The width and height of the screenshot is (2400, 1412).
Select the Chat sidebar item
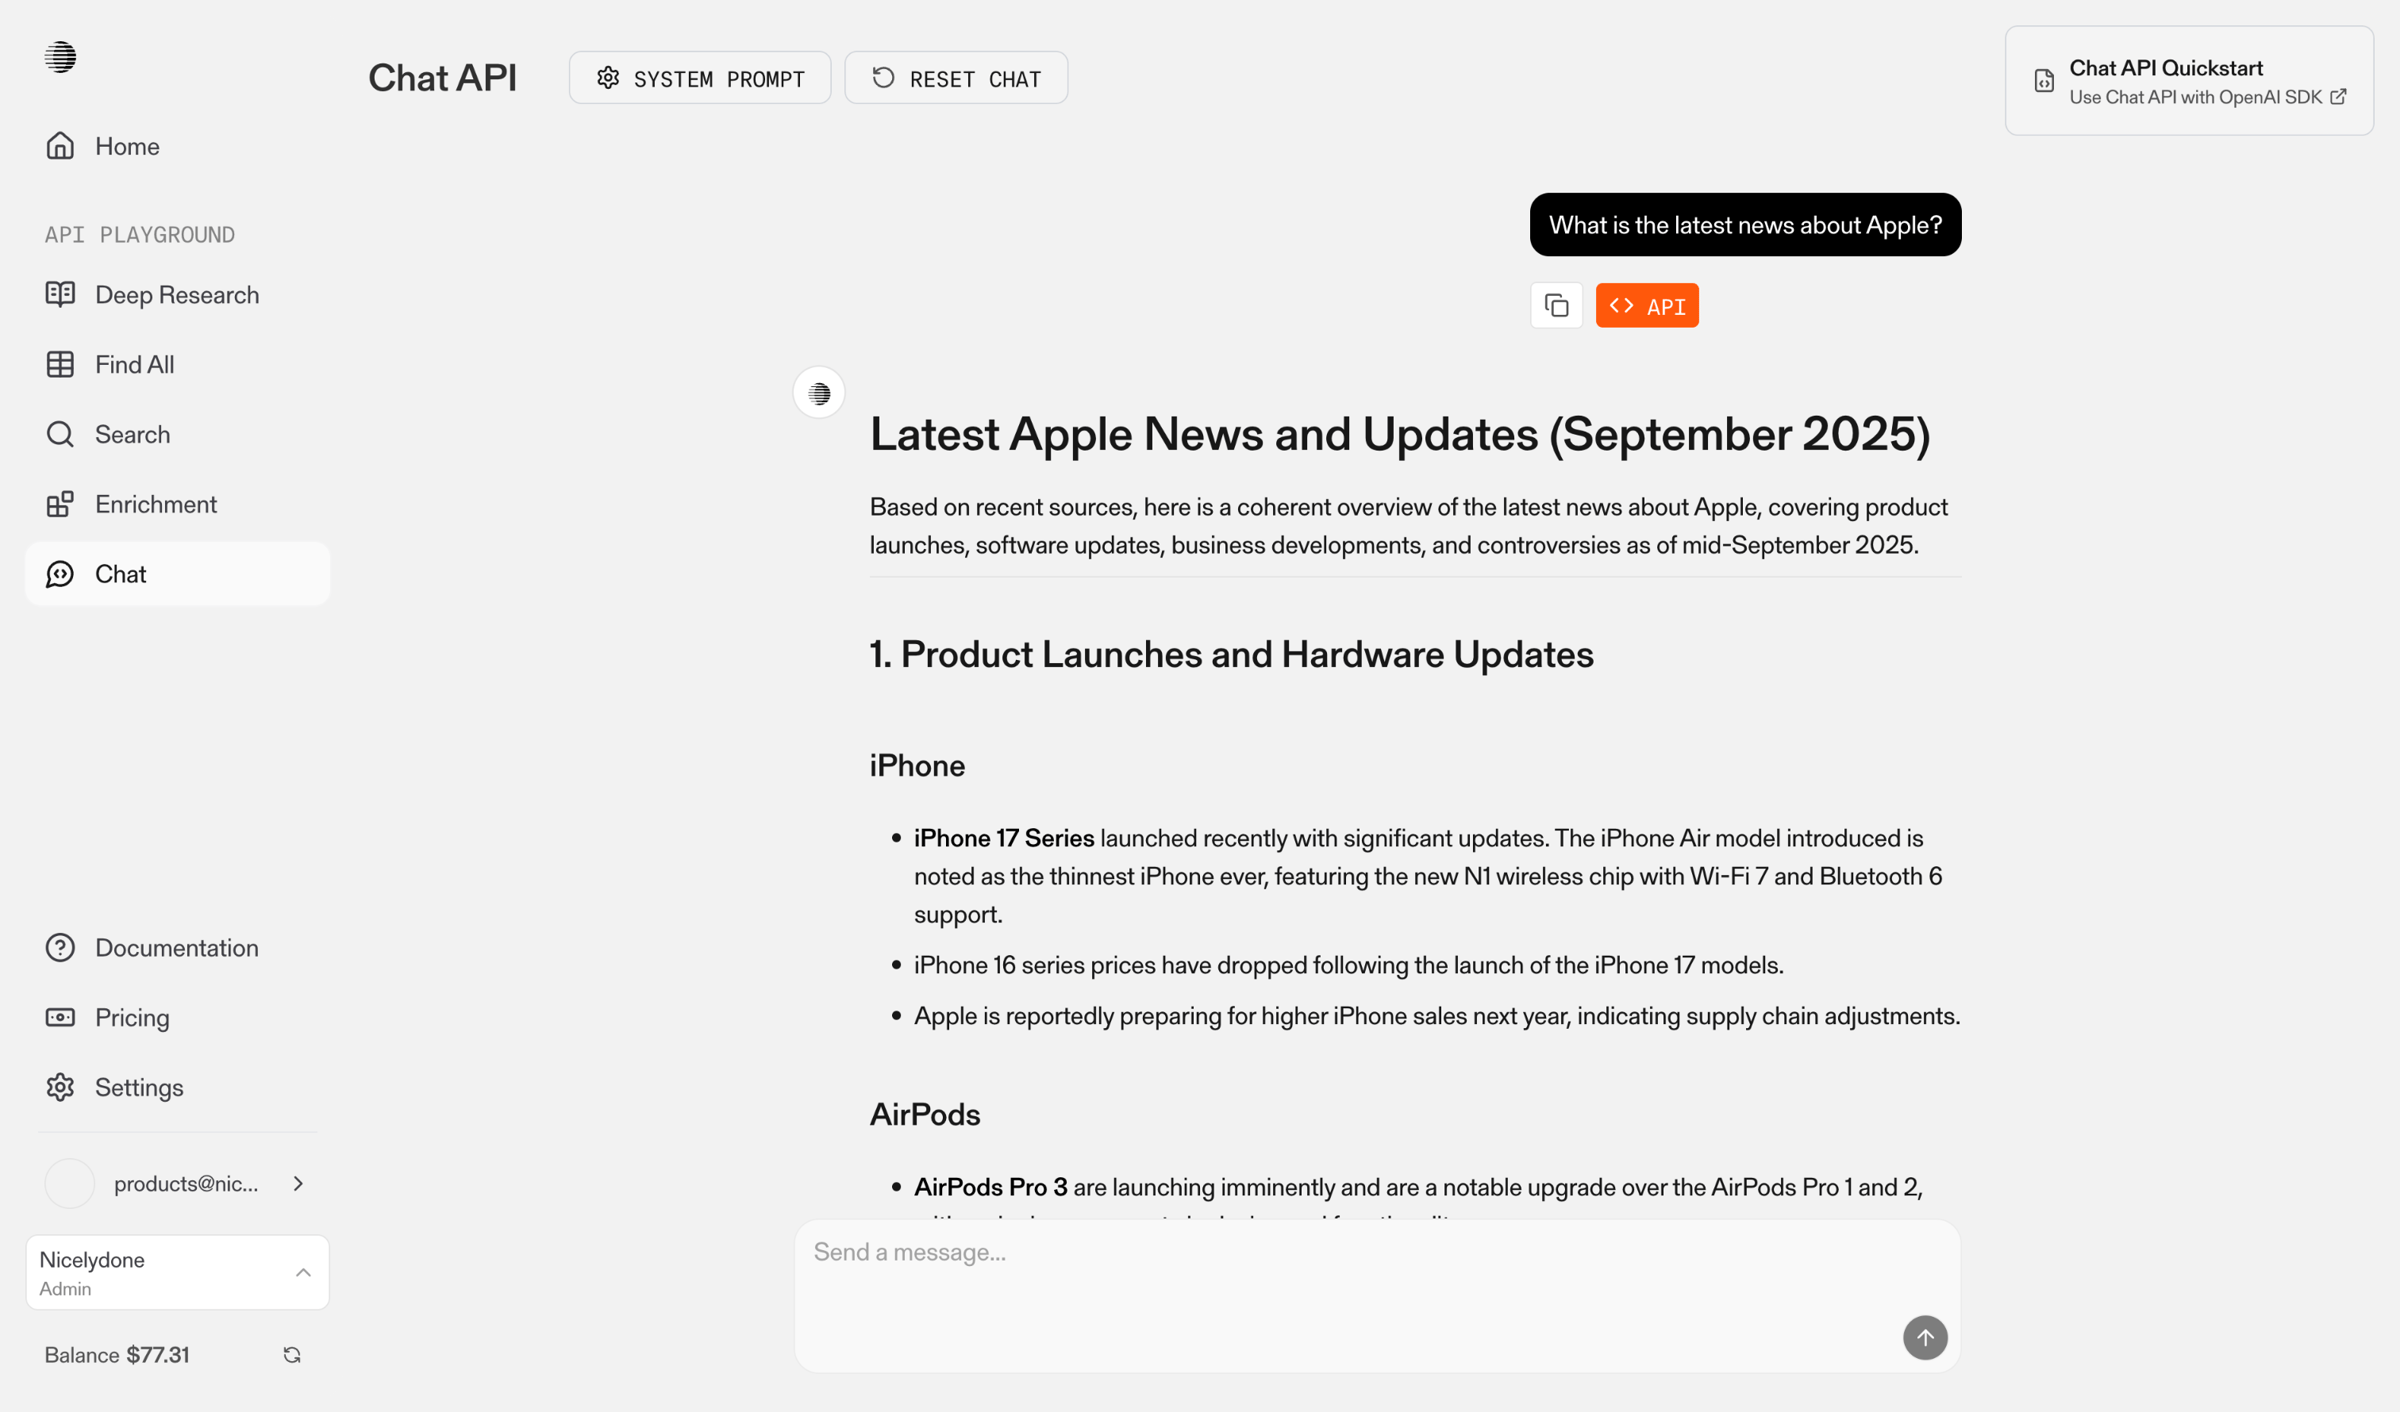click(x=178, y=574)
